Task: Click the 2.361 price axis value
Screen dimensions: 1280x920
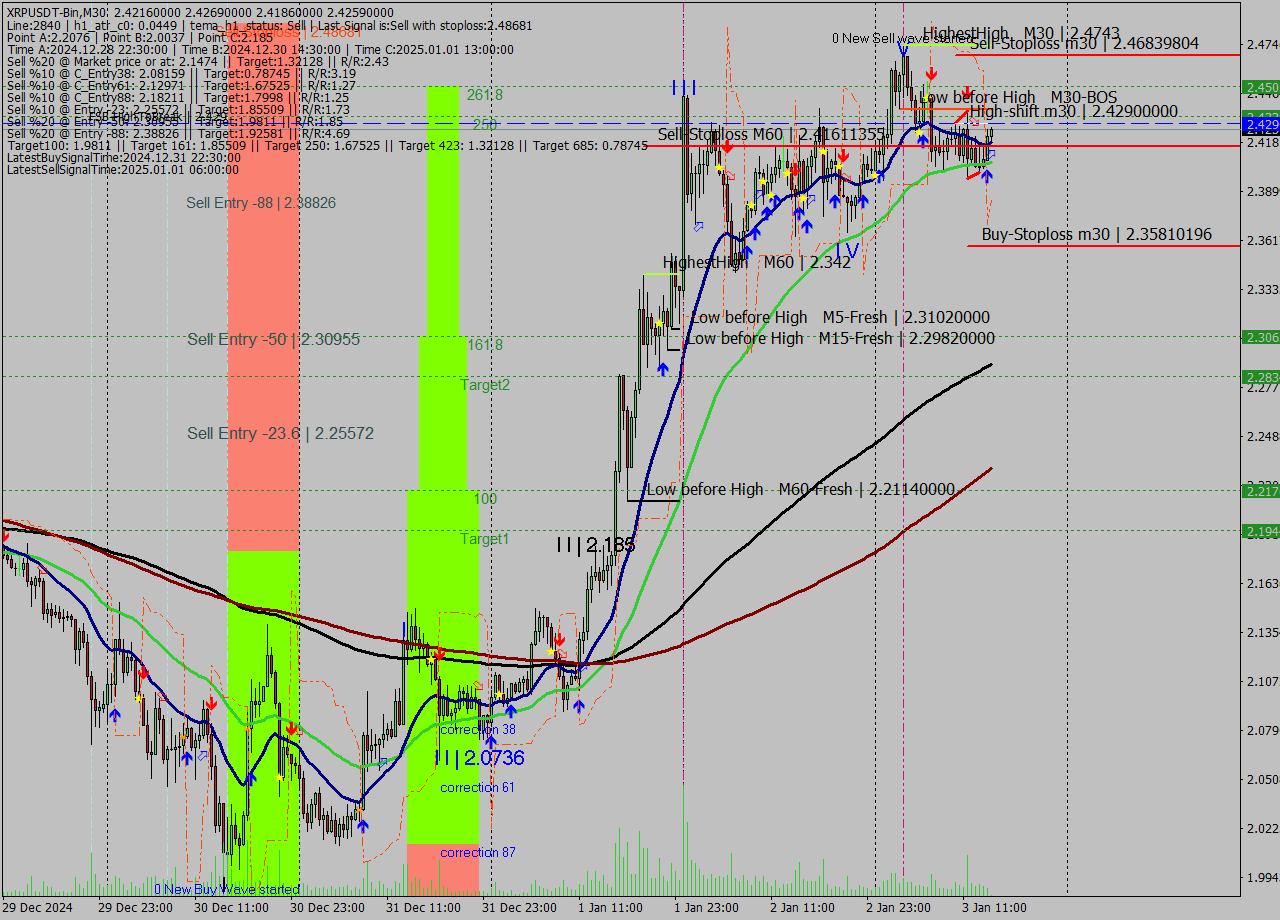Action: coord(1262,241)
